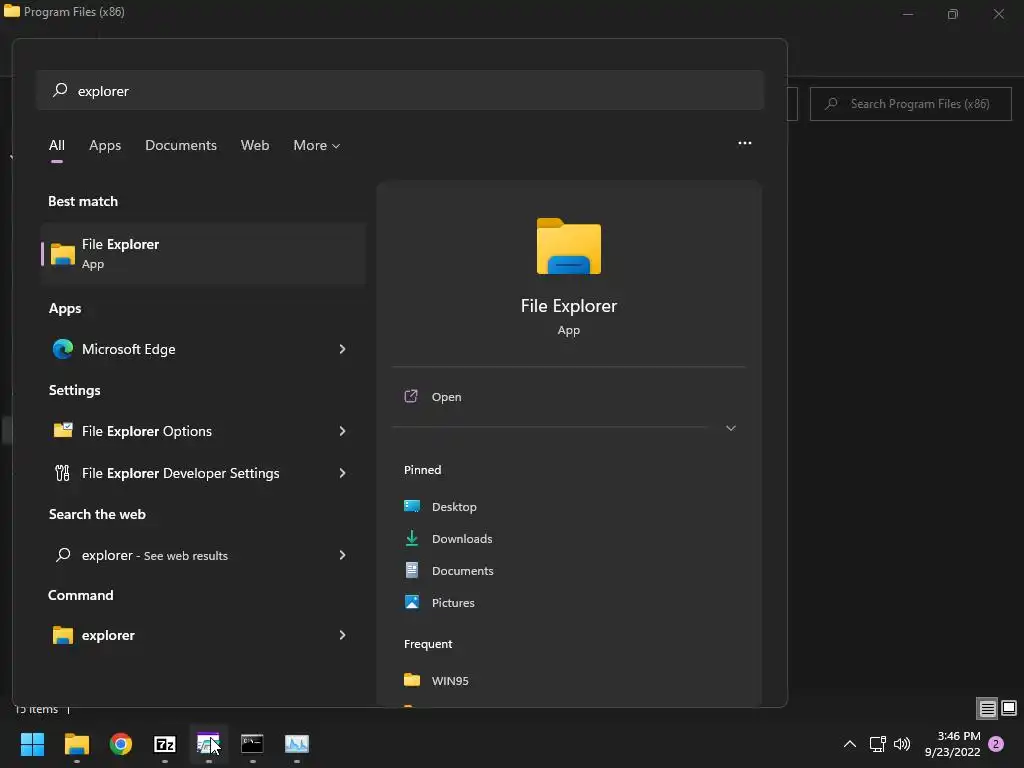Select the All search tab
Screen dimensions: 1024x768
57,146
